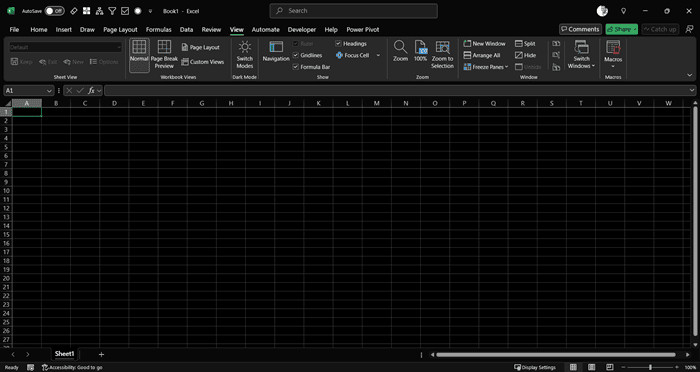Image resolution: width=700 pixels, height=372 pixels.
Task: Uncheck the Headings checkbox
Action: point(338,44)
